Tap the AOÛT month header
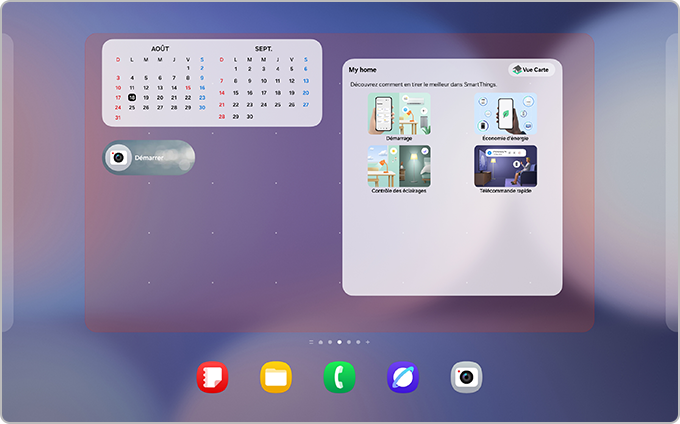This screenshot has height=424, width=680. pyautogui.click(x=160, y=48)
